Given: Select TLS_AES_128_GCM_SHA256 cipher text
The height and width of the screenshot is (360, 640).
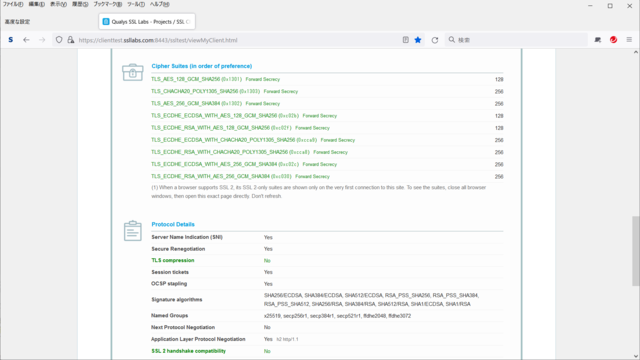Looking at the screenshot, I should point(185,79).
